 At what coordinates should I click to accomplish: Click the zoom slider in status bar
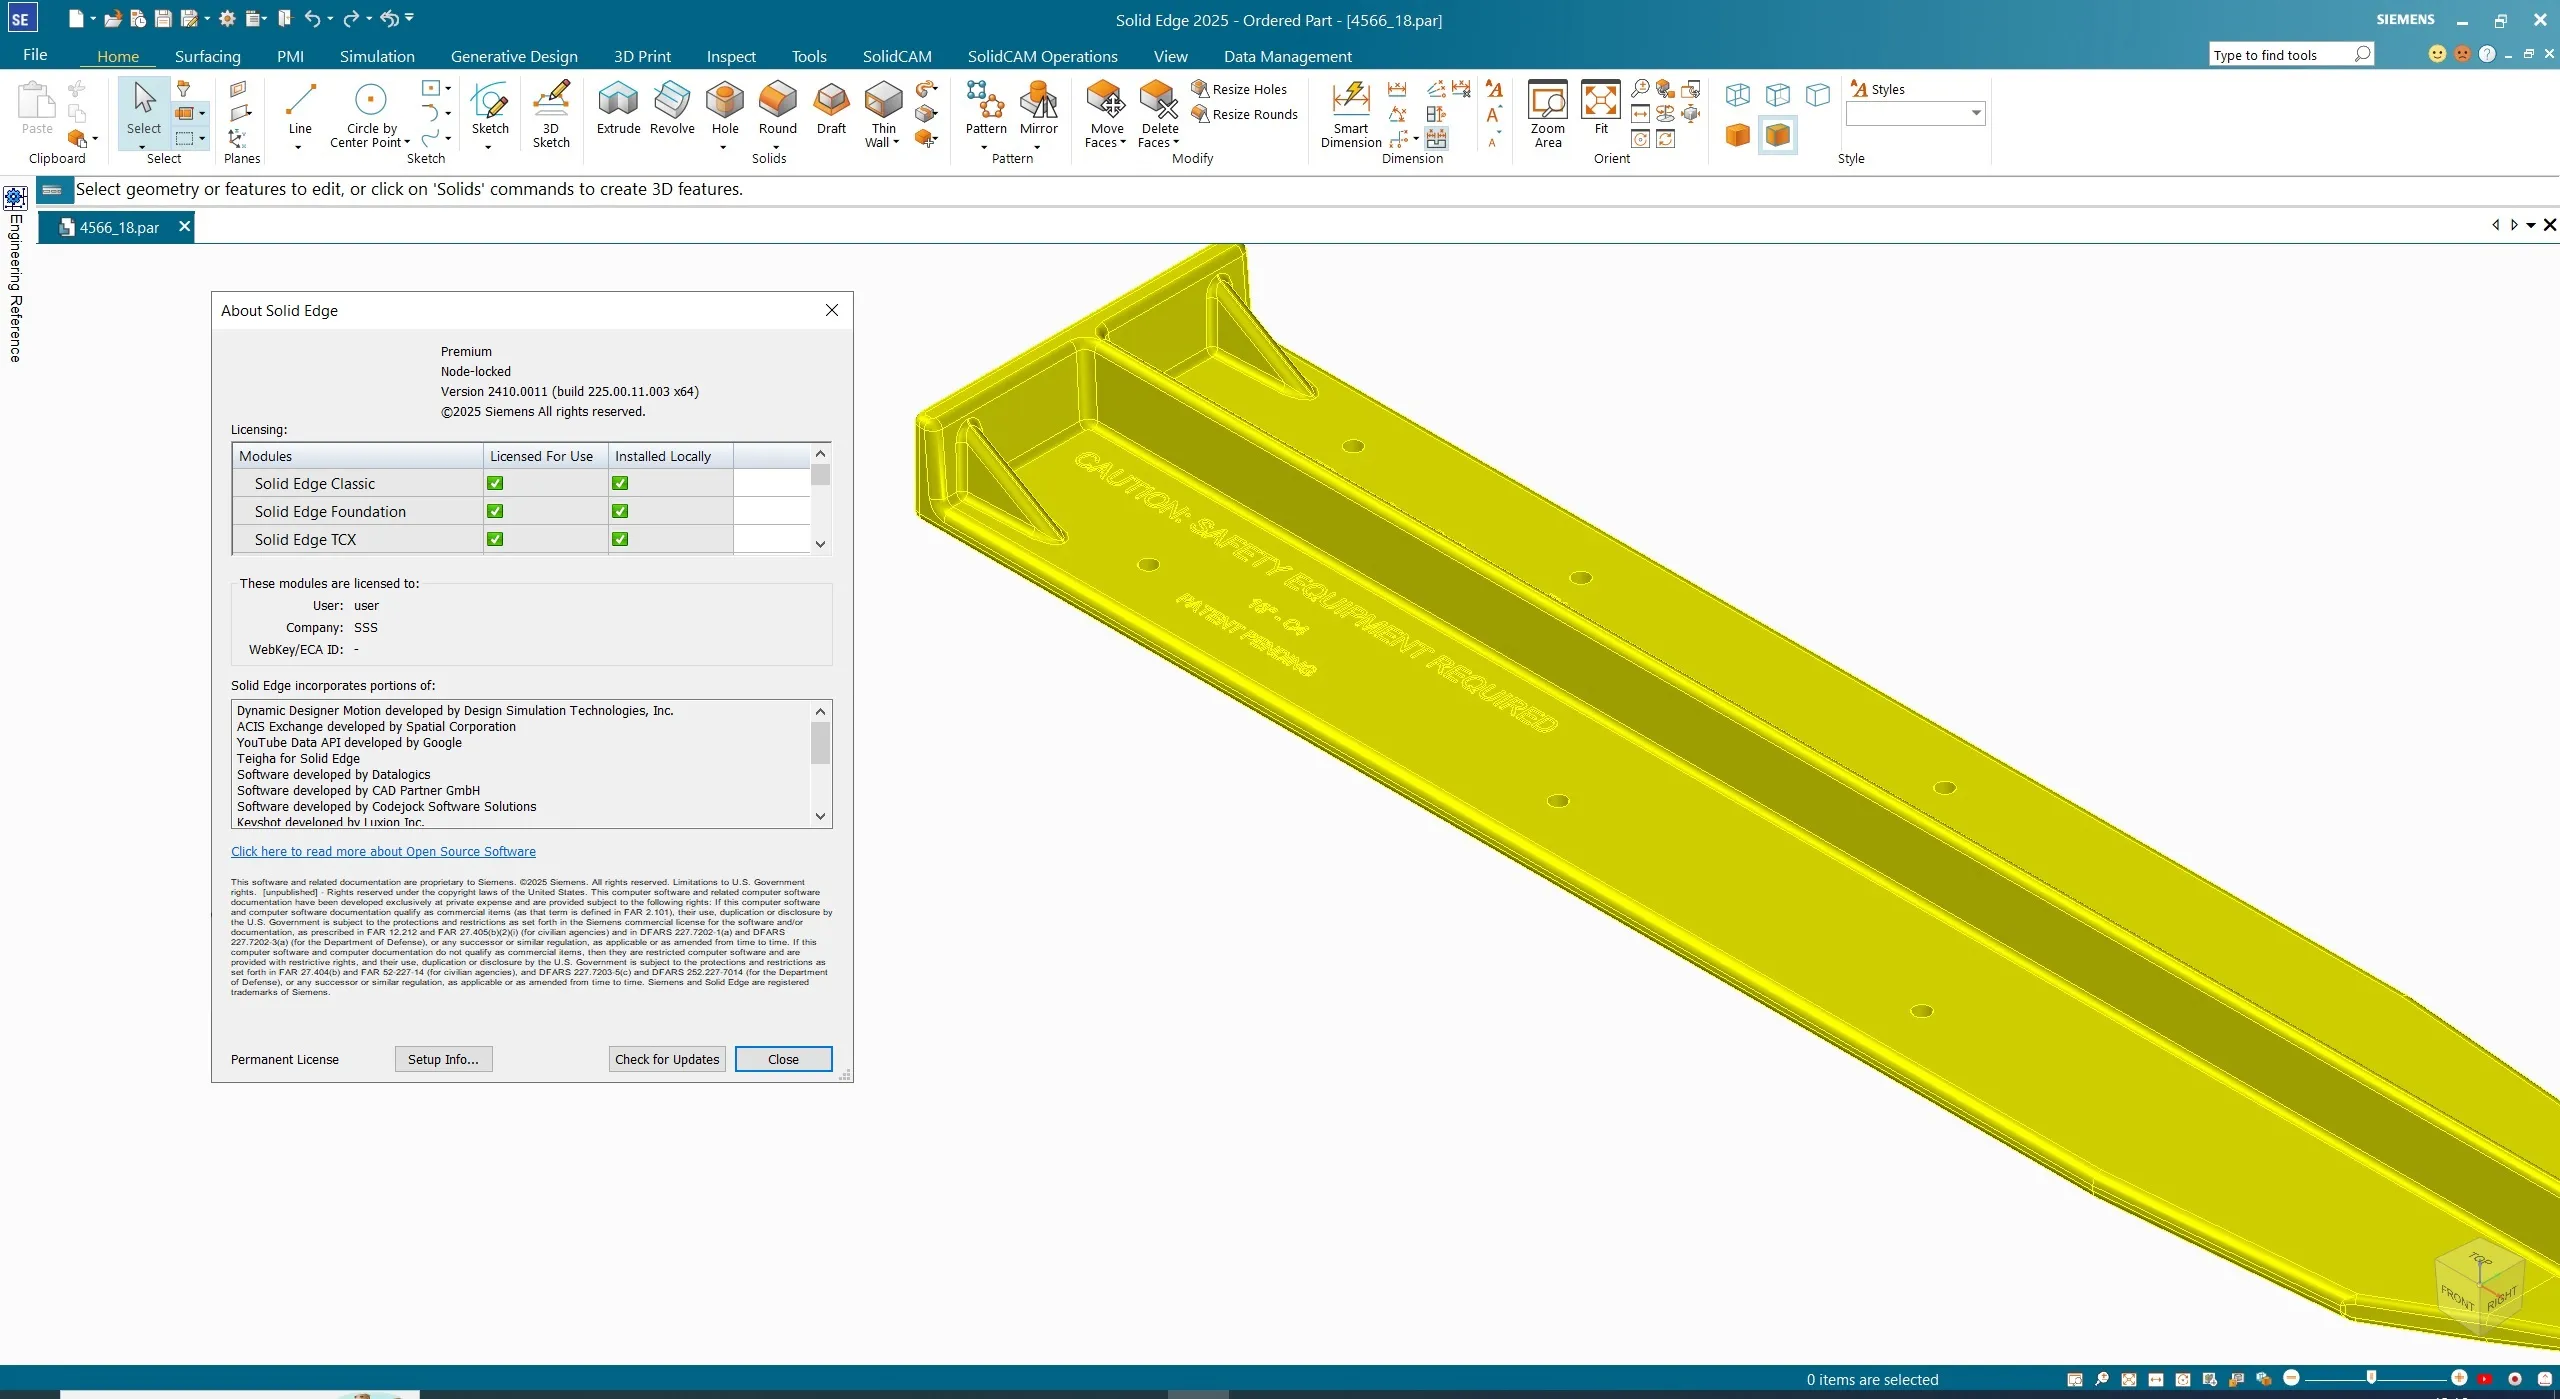coord(2372,1378)
